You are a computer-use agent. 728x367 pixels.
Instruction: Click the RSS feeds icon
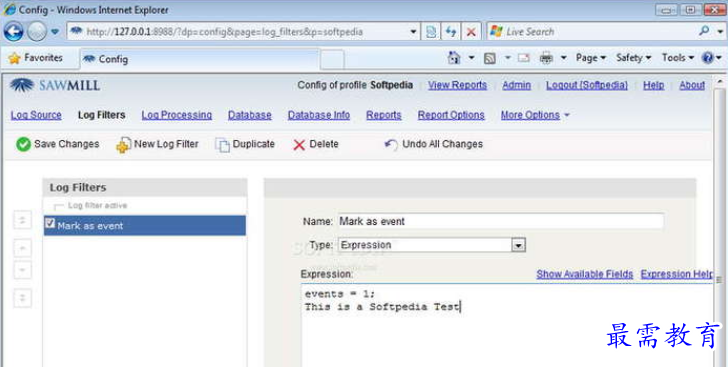point(490,58)
